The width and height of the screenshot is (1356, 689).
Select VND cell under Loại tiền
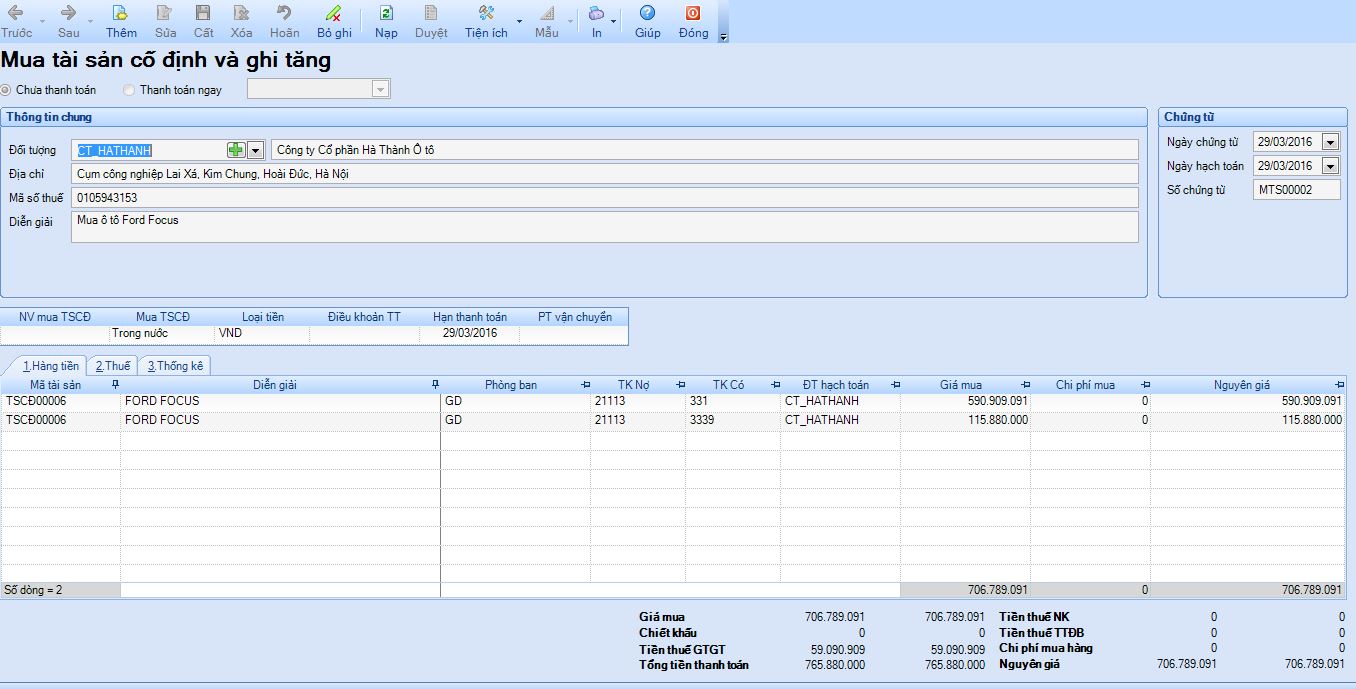click(x=262, y=334)
